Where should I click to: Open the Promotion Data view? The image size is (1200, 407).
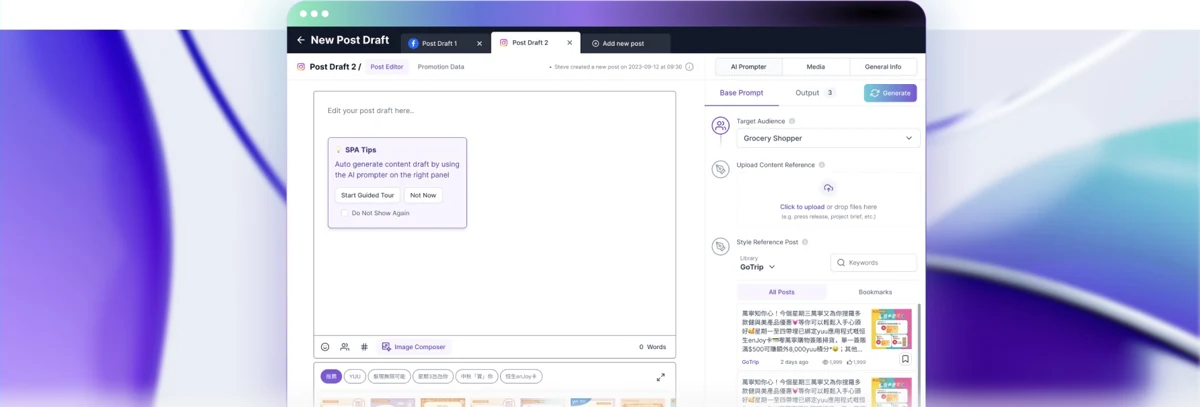pos(441,67)
